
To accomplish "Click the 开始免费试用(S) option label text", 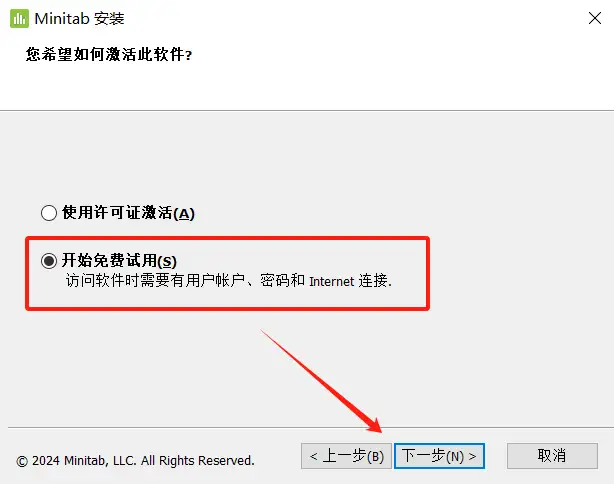I will pos(119,261).
